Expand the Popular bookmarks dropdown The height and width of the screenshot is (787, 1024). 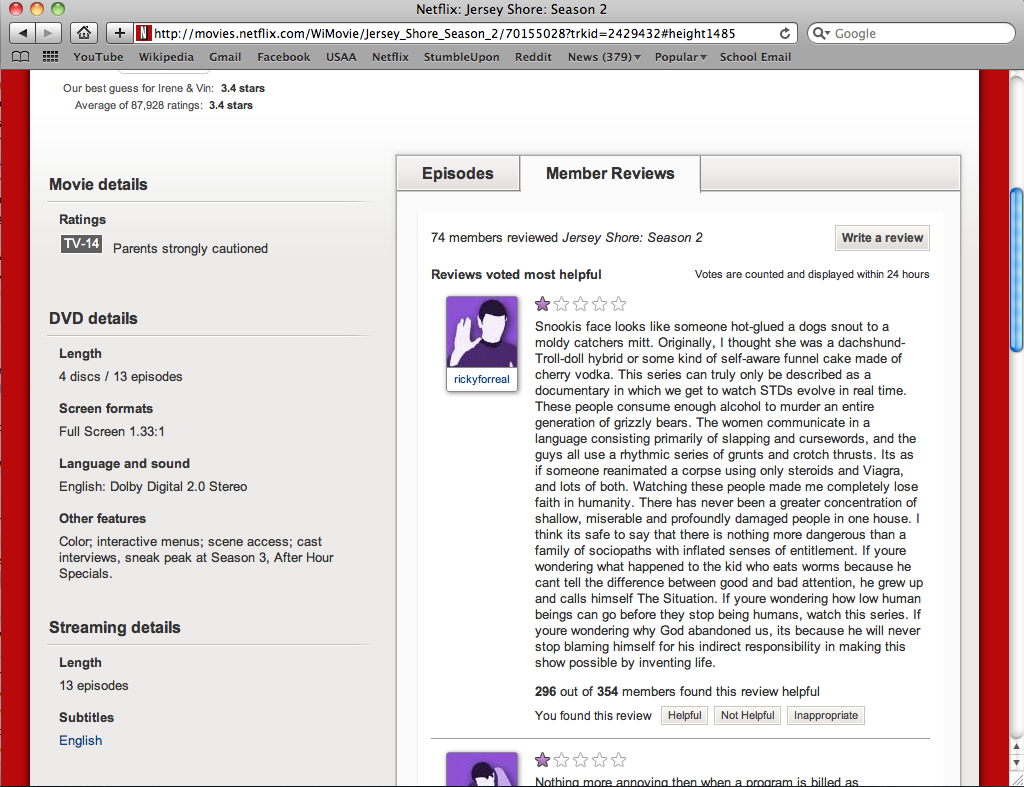pyautogui.click(x=680, y=57)
